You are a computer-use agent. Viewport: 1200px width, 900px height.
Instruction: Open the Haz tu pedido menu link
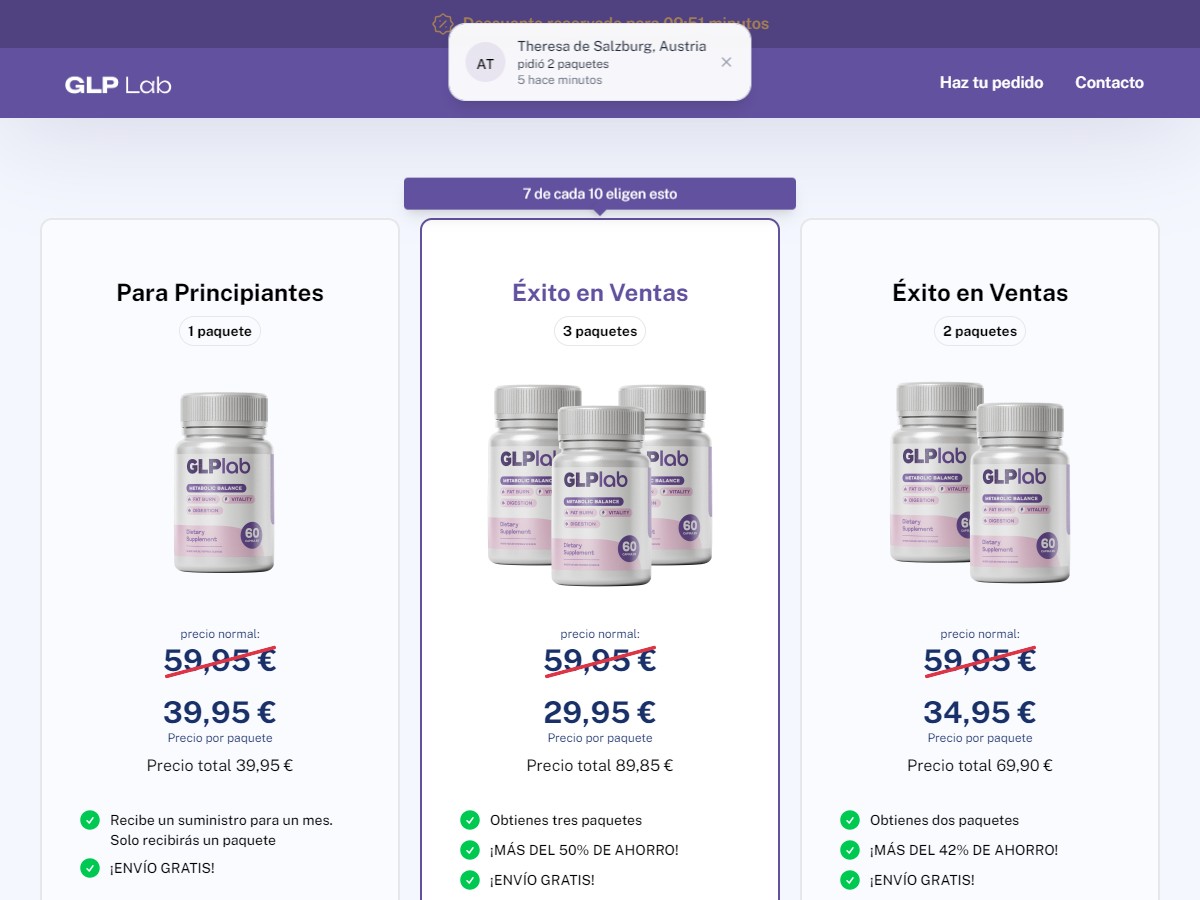click(x=991, y=83)
